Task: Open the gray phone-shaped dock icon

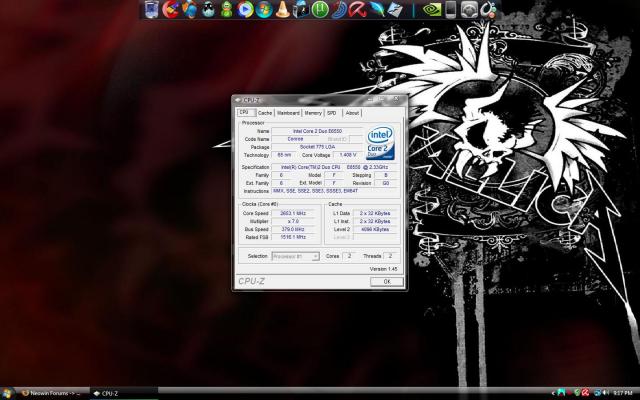Action: [451, 9]
